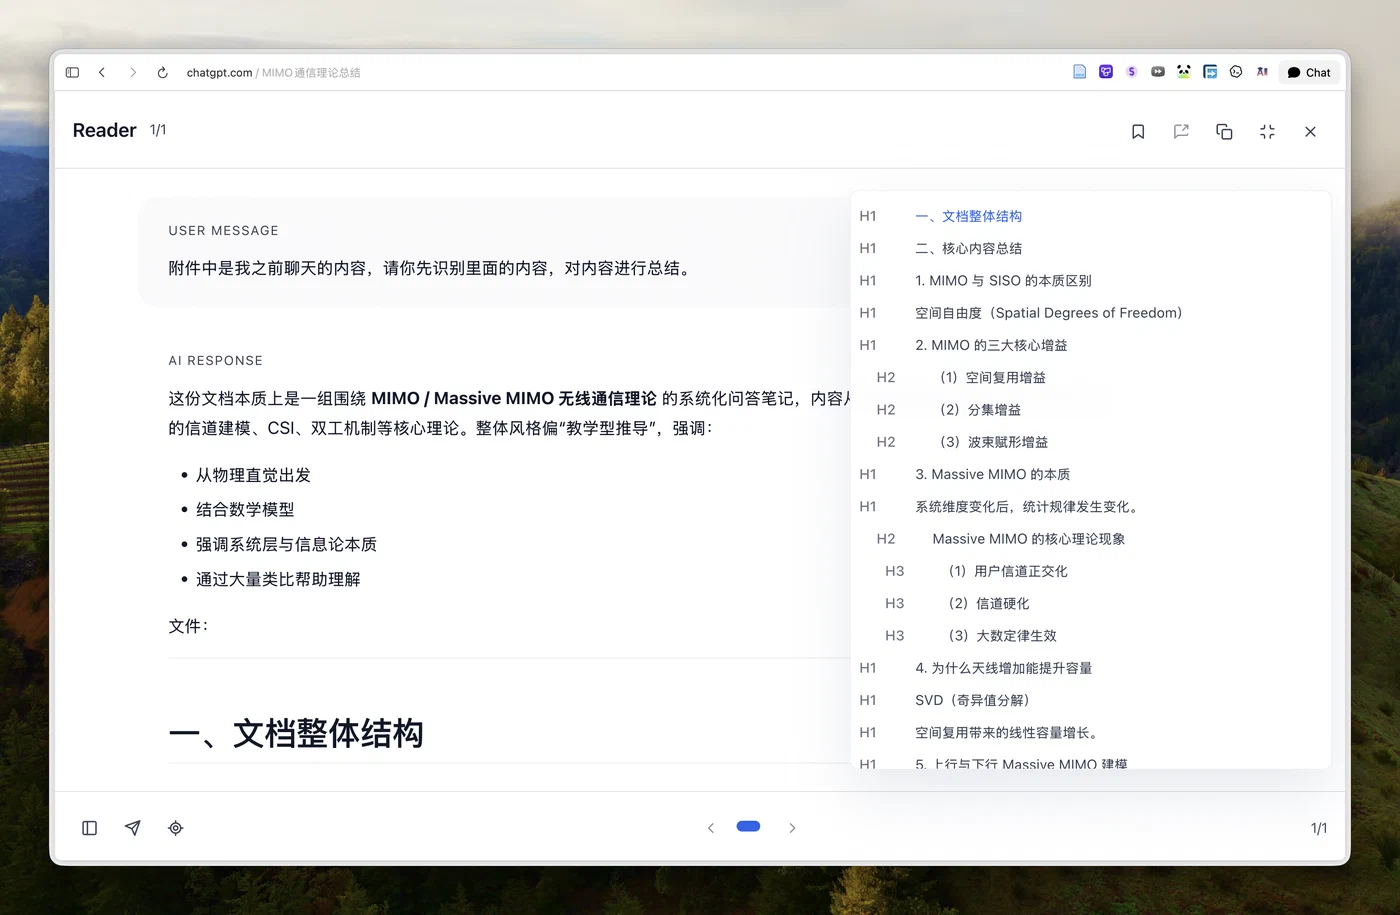
Task: Jump to outline item 二、核心内容总结
Action: [968, 248]
